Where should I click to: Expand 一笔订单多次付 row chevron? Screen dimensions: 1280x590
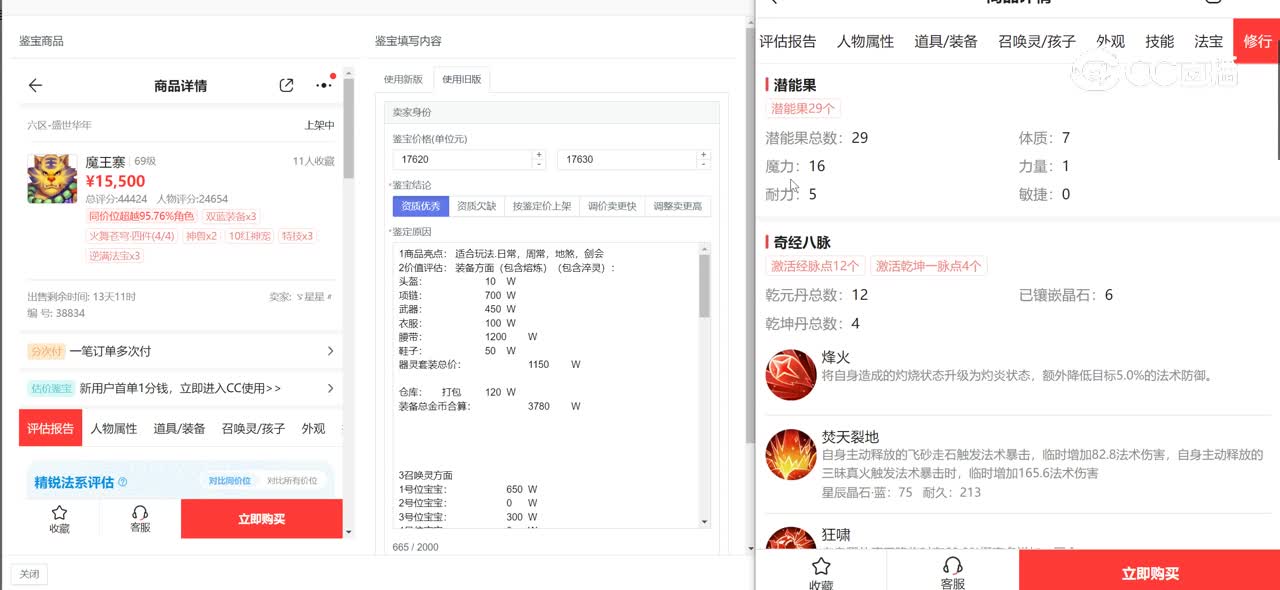coord(331,351)
